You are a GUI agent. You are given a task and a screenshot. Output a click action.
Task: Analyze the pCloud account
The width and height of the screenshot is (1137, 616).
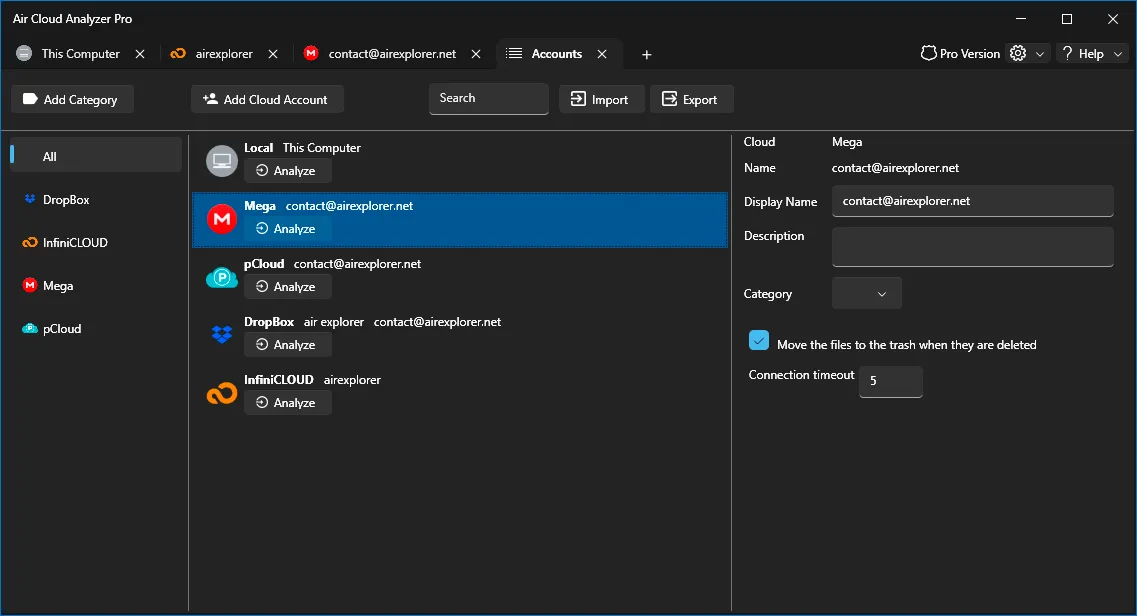point(288,287)
